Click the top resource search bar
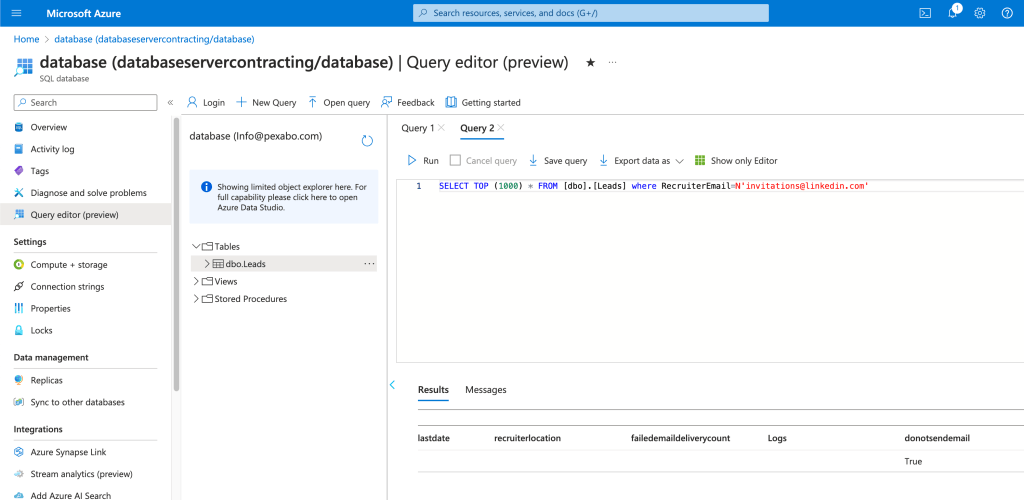 (x=591, y=13)
